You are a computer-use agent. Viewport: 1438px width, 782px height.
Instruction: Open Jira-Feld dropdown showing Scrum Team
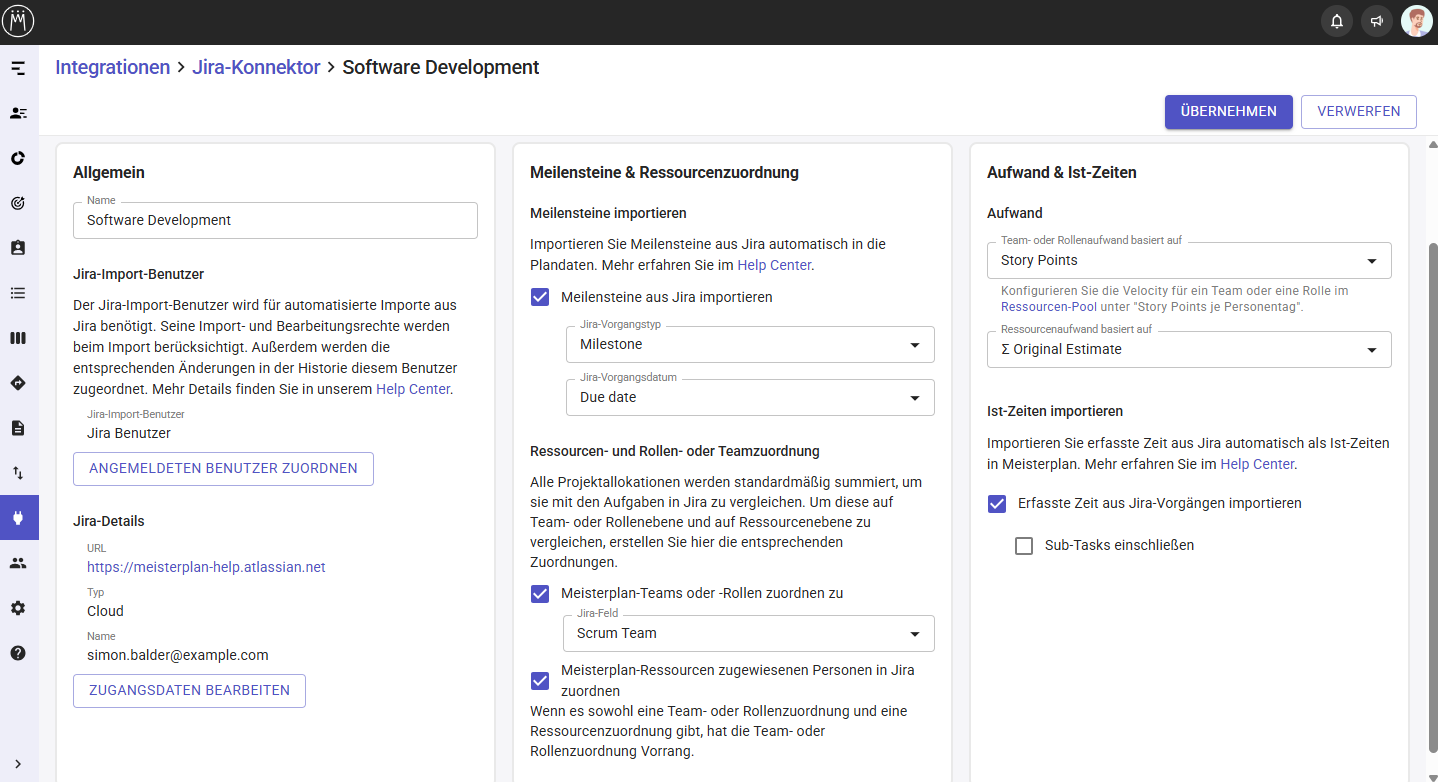[749, 633]
